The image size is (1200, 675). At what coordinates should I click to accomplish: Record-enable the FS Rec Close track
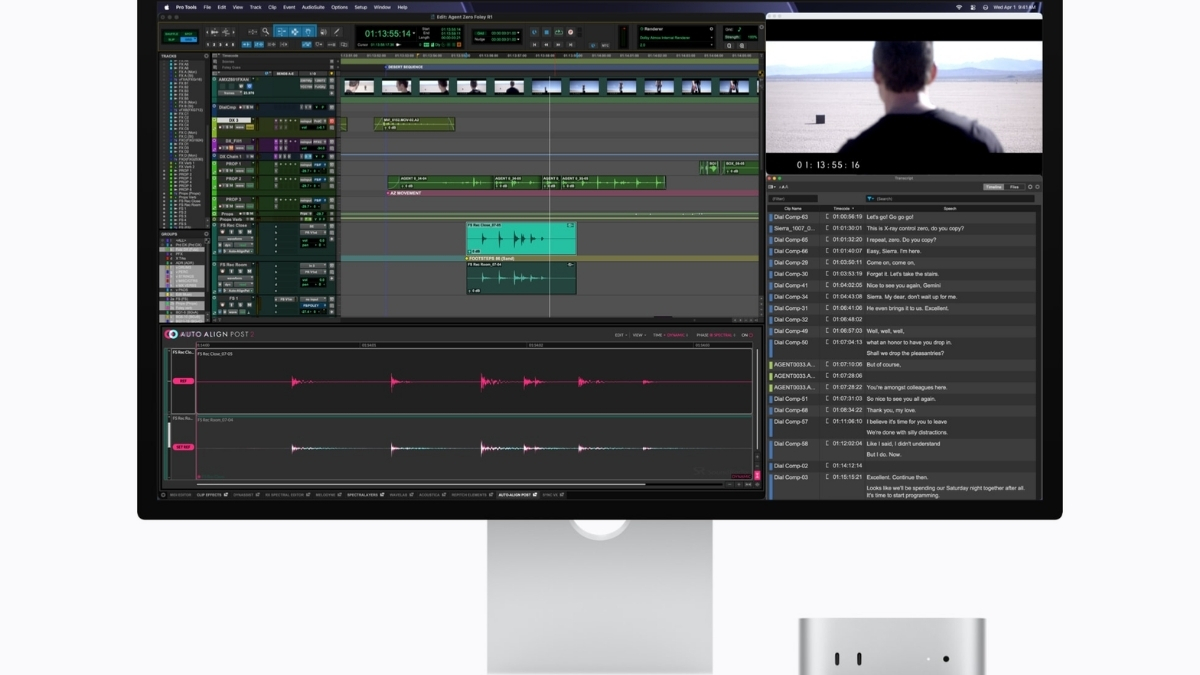pyautogui.click(x=222, y=232)
